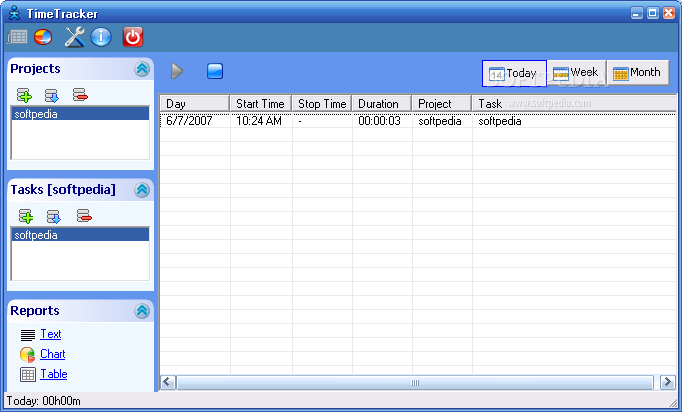
Task: Open the Text report link
Action: (x=51, y=334)
